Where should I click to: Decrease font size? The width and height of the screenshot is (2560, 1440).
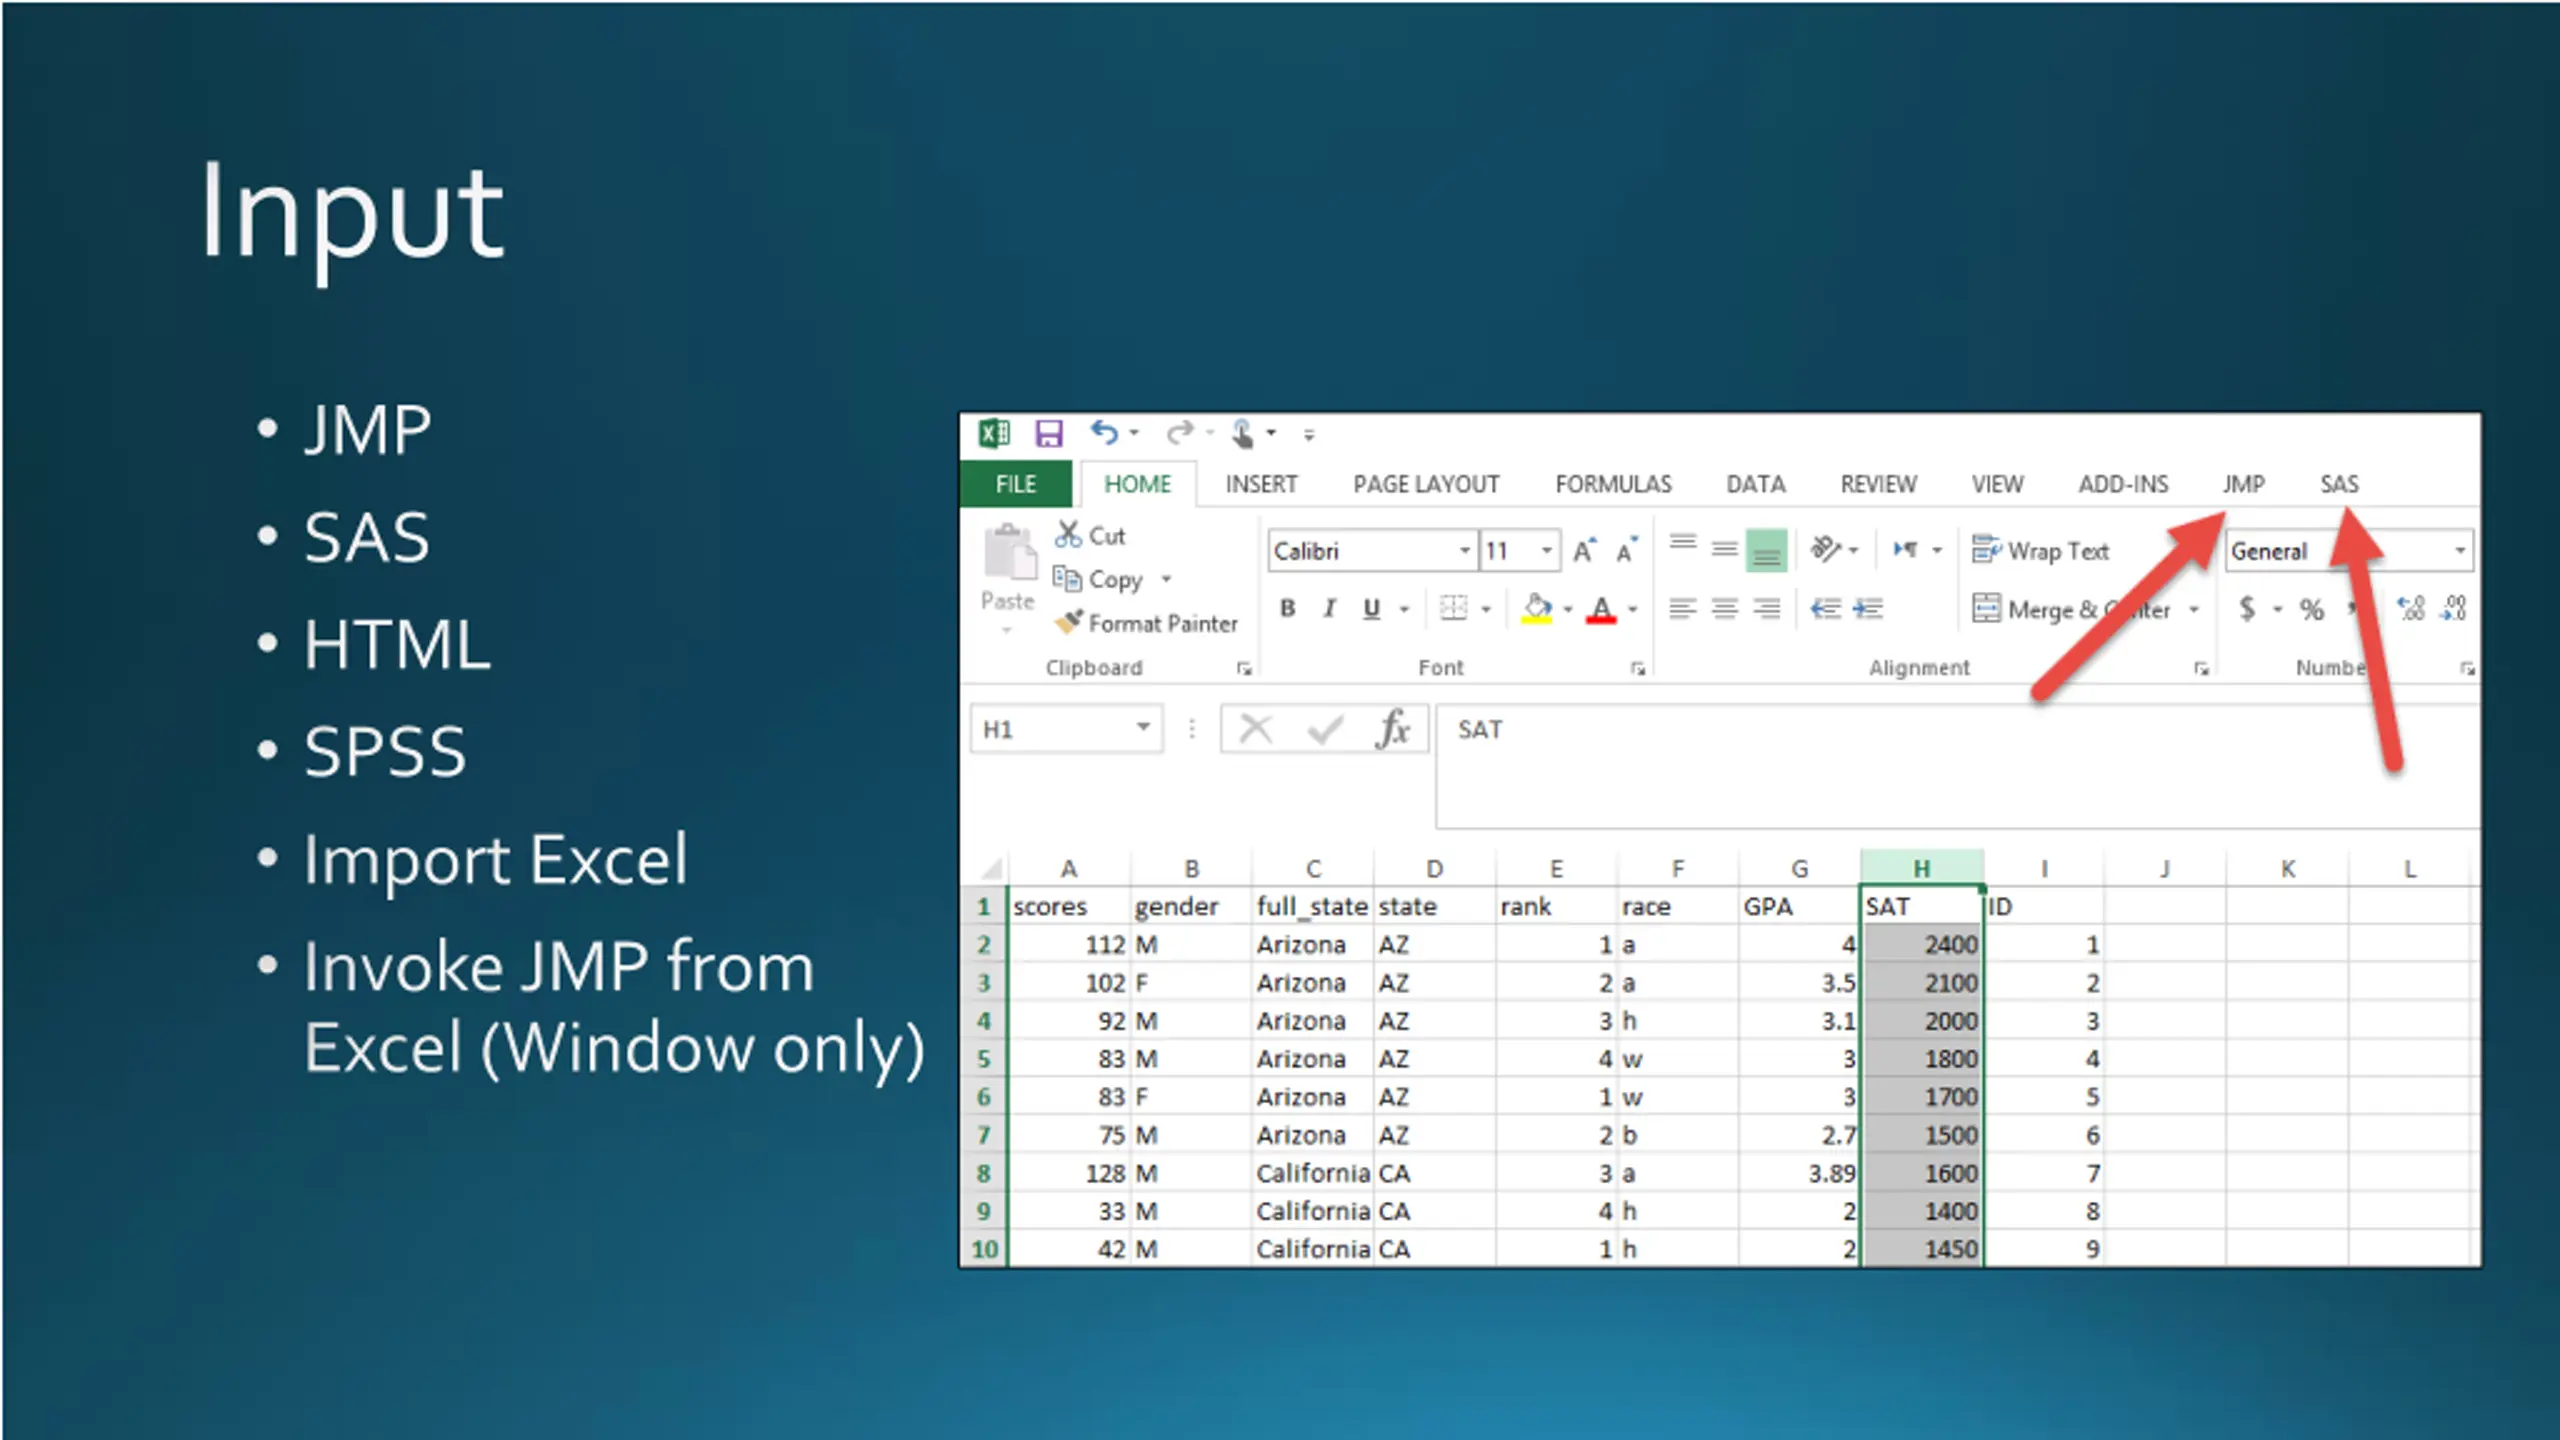coord(1627,550)
